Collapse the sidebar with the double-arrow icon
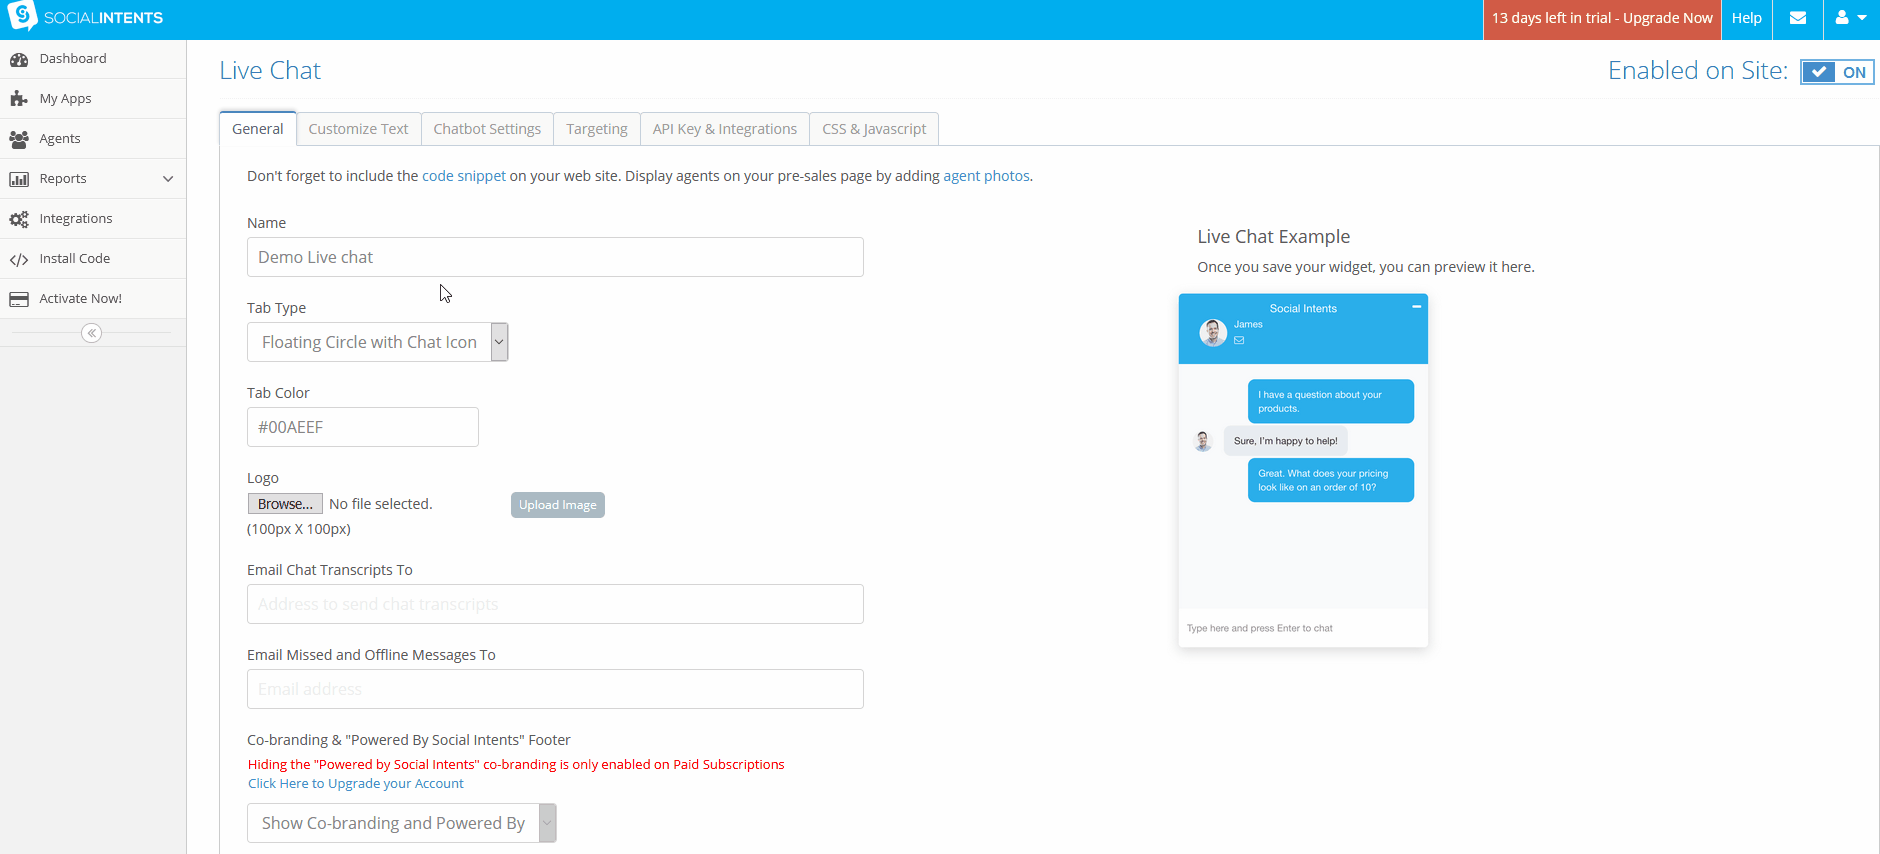 pos(91,333)
